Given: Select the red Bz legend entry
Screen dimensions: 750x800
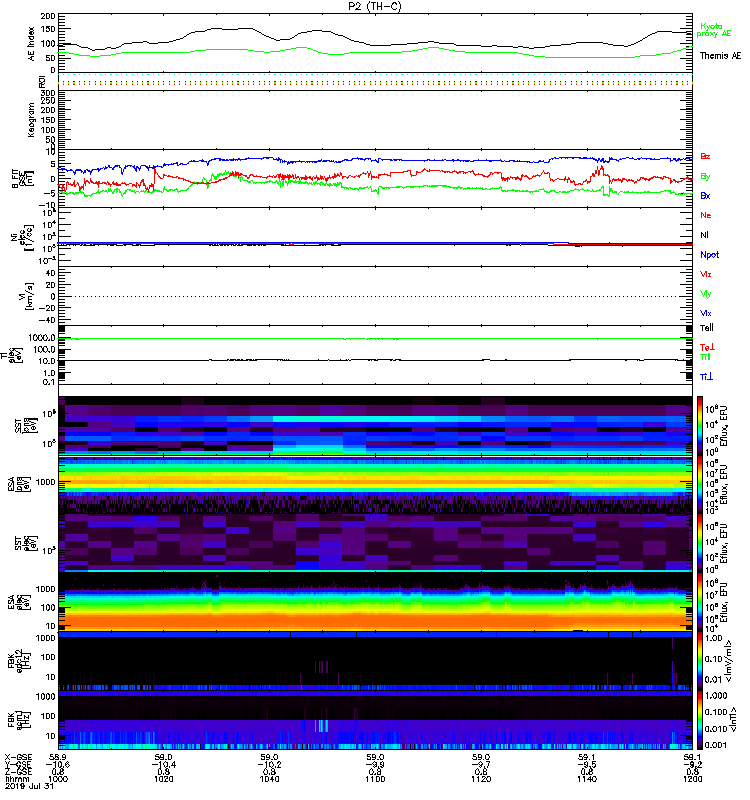Looking at the screenshot, I should pyautogui.click(x=705, y=157).
